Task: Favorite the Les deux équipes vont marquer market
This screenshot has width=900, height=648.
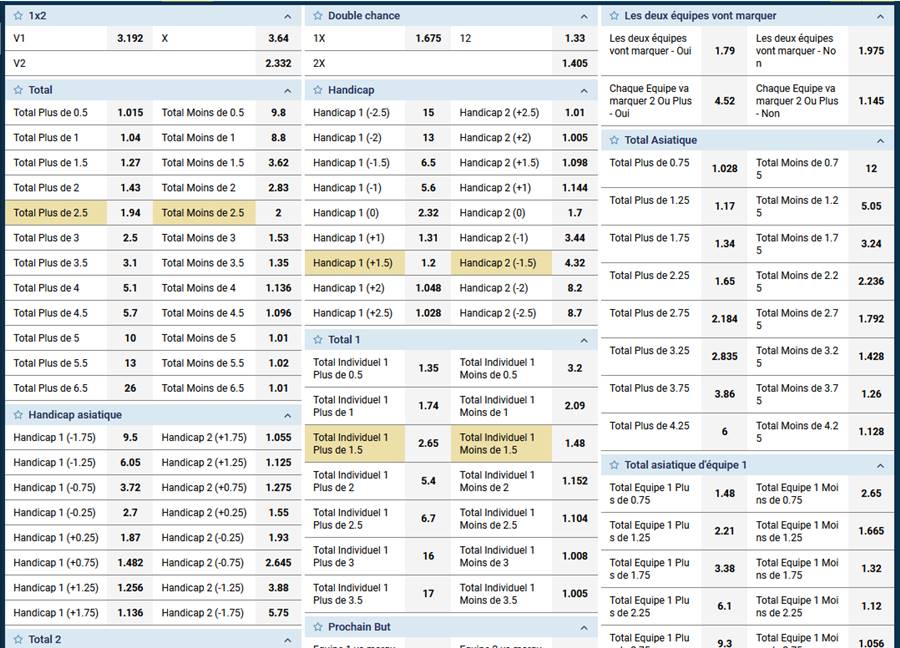Action: tap(615, 16)
